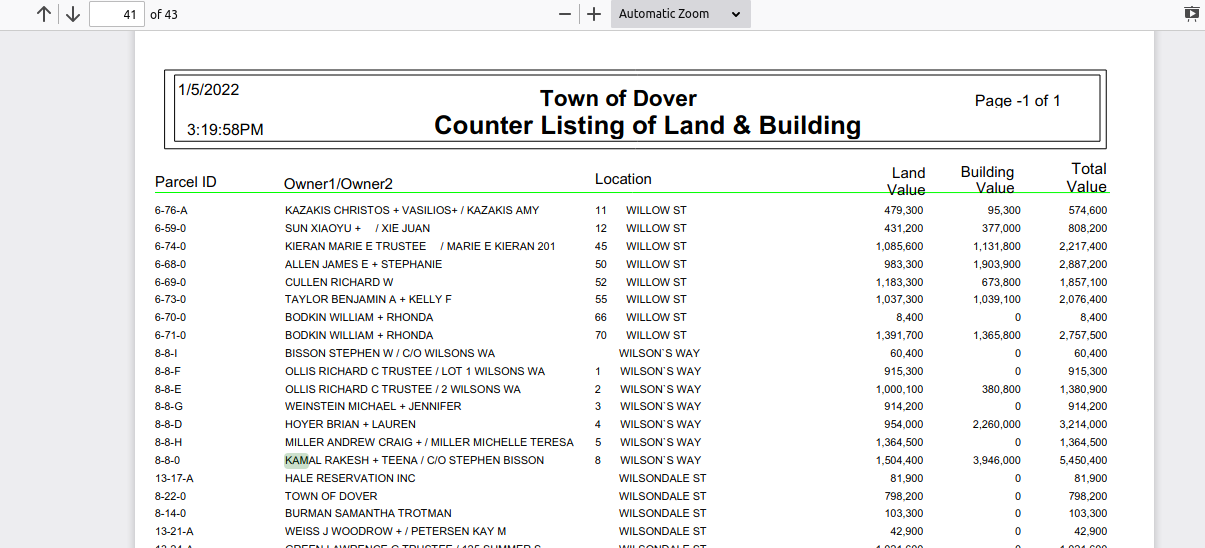Select WEISS J WOODROW owner entry
This screenshot has height=548, width=1205.
pyautogui.click(x=395, y=532)
